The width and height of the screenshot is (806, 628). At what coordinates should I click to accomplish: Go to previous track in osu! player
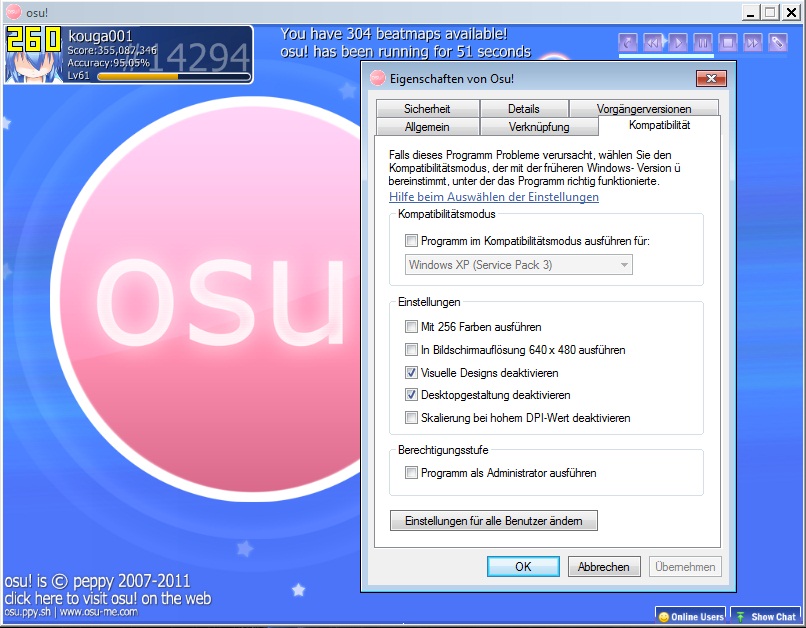tap(653, 42)
